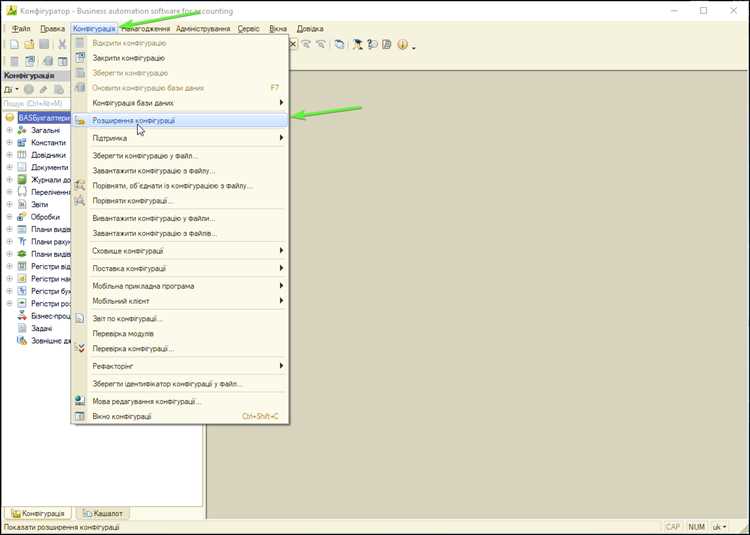This screenshot has width=750, height=535.
Task: Open the Рефакторінг submenu
Action: pyautogui.click(x=180, y=366)
